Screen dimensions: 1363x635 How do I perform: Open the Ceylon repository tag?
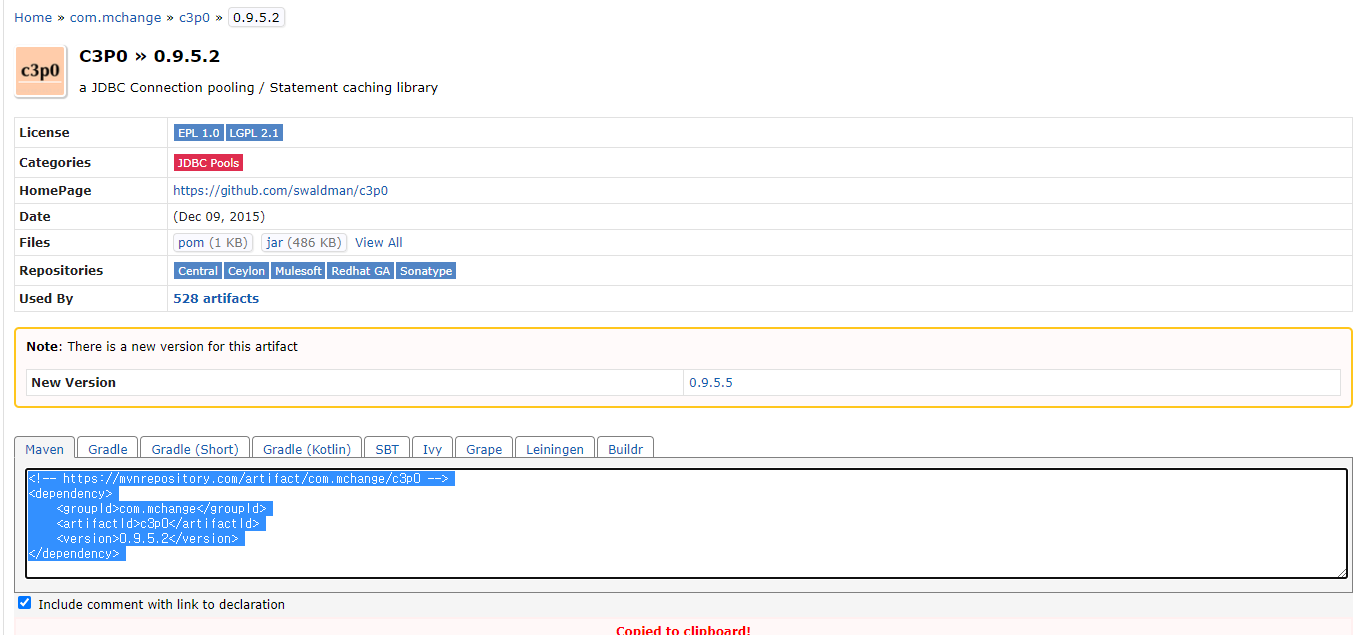246,271
